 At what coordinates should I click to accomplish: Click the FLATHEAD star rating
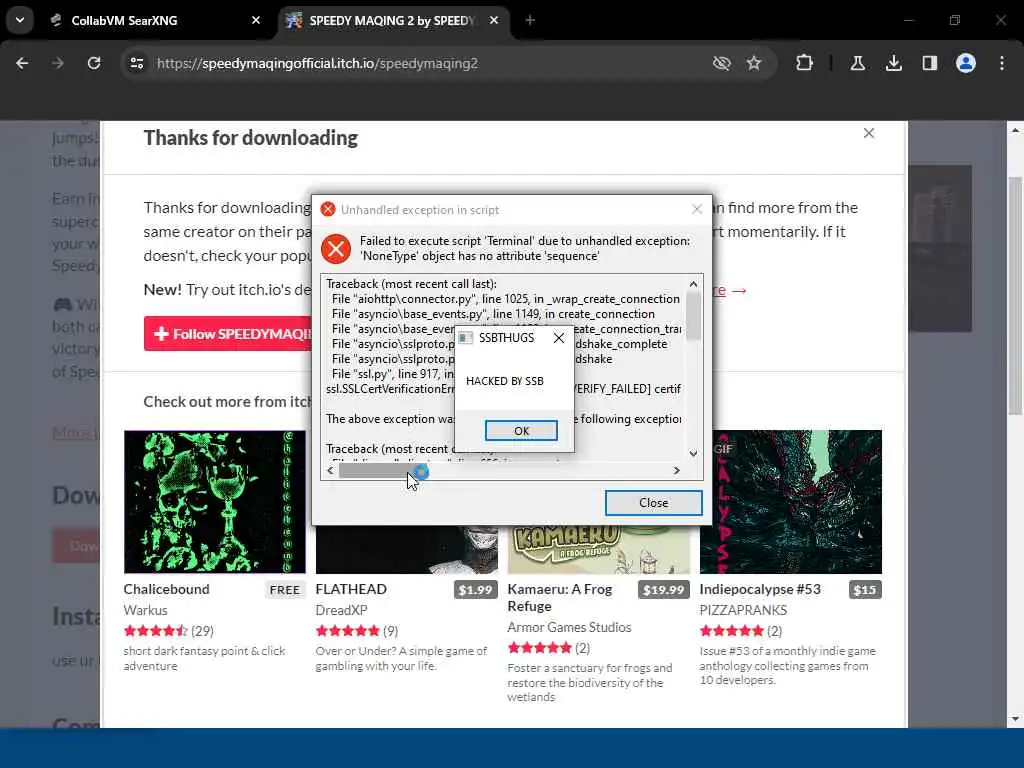click(x=347, y=631)
